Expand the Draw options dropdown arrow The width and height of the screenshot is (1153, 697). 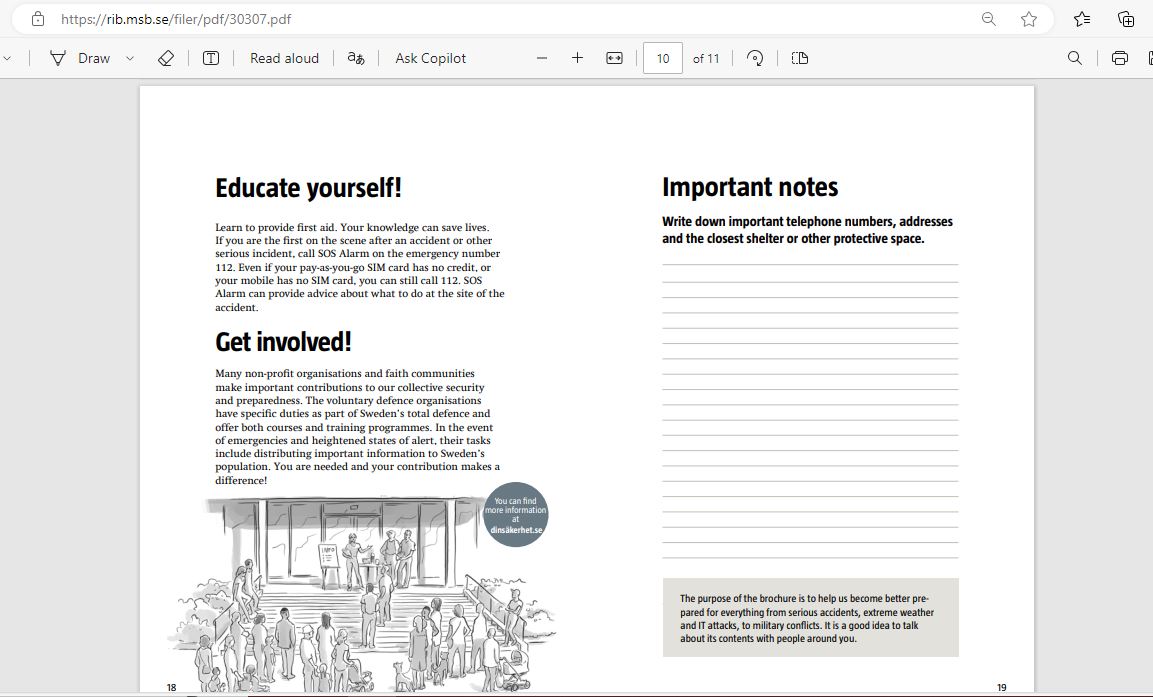[130, 58]
